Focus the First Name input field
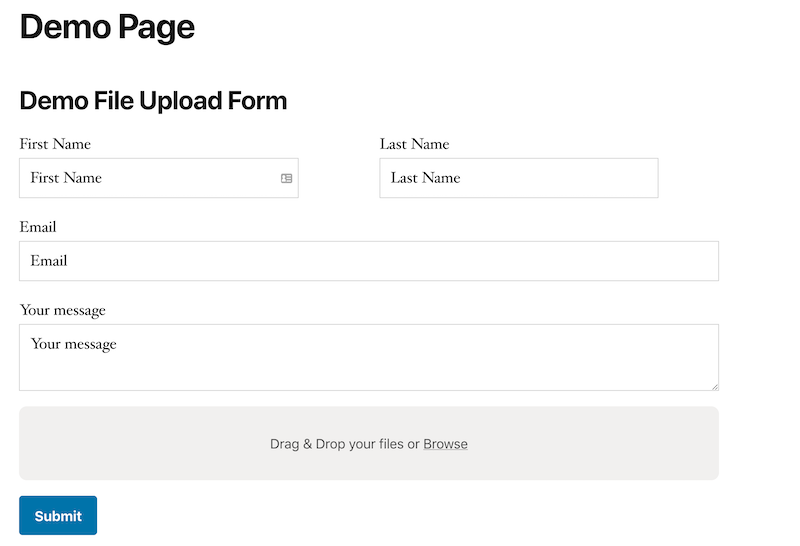This screenshot has width=800, height=546. pyautogui.click(x=159, y=178)
